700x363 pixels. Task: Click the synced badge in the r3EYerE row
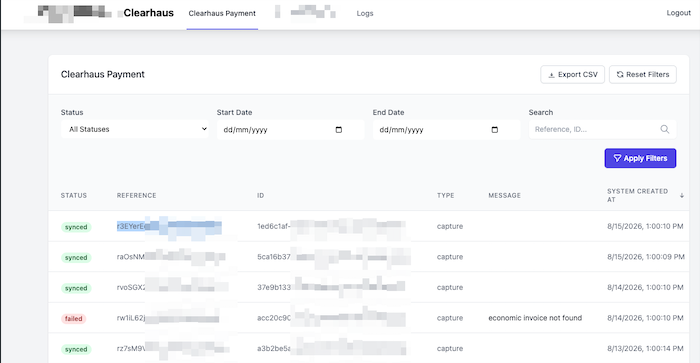click(76, 227)
